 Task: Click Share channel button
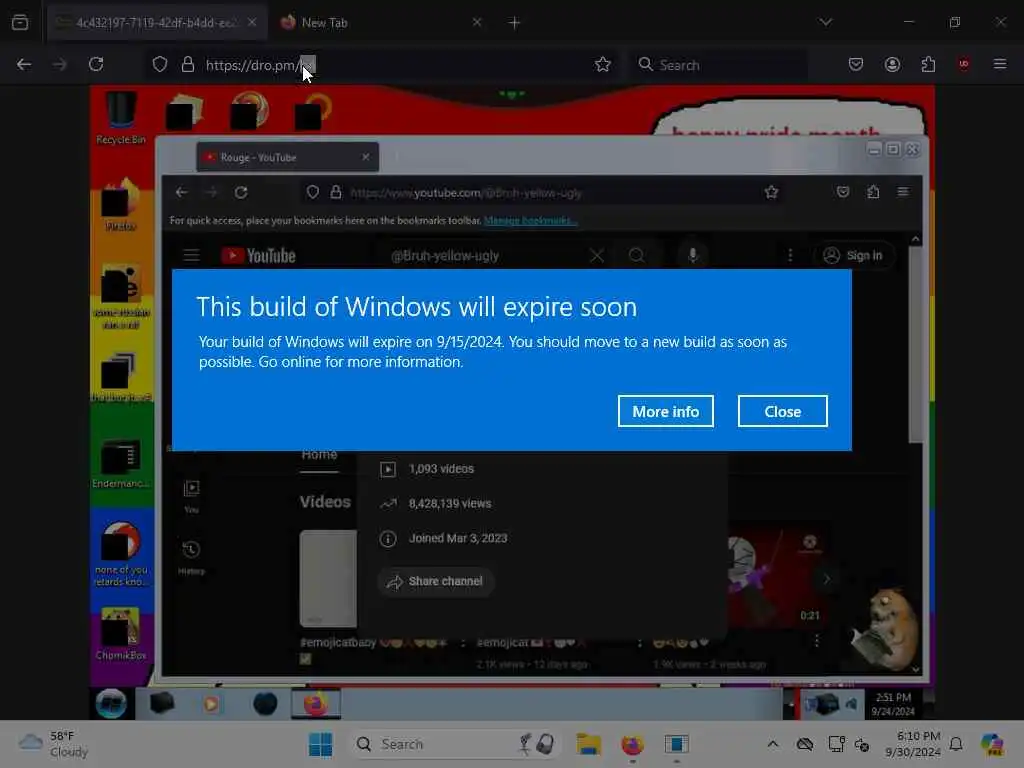coord(436,581)
